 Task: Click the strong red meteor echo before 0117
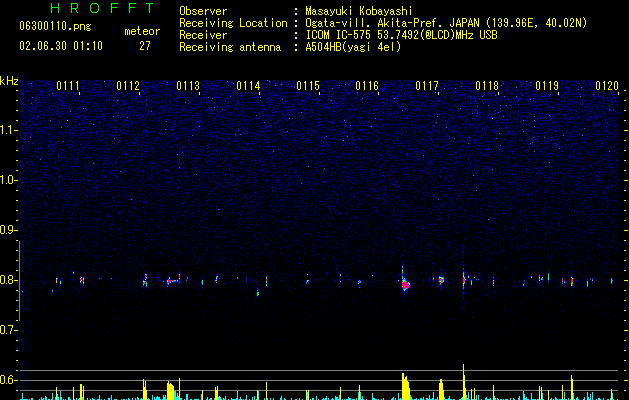click(405, 284)
